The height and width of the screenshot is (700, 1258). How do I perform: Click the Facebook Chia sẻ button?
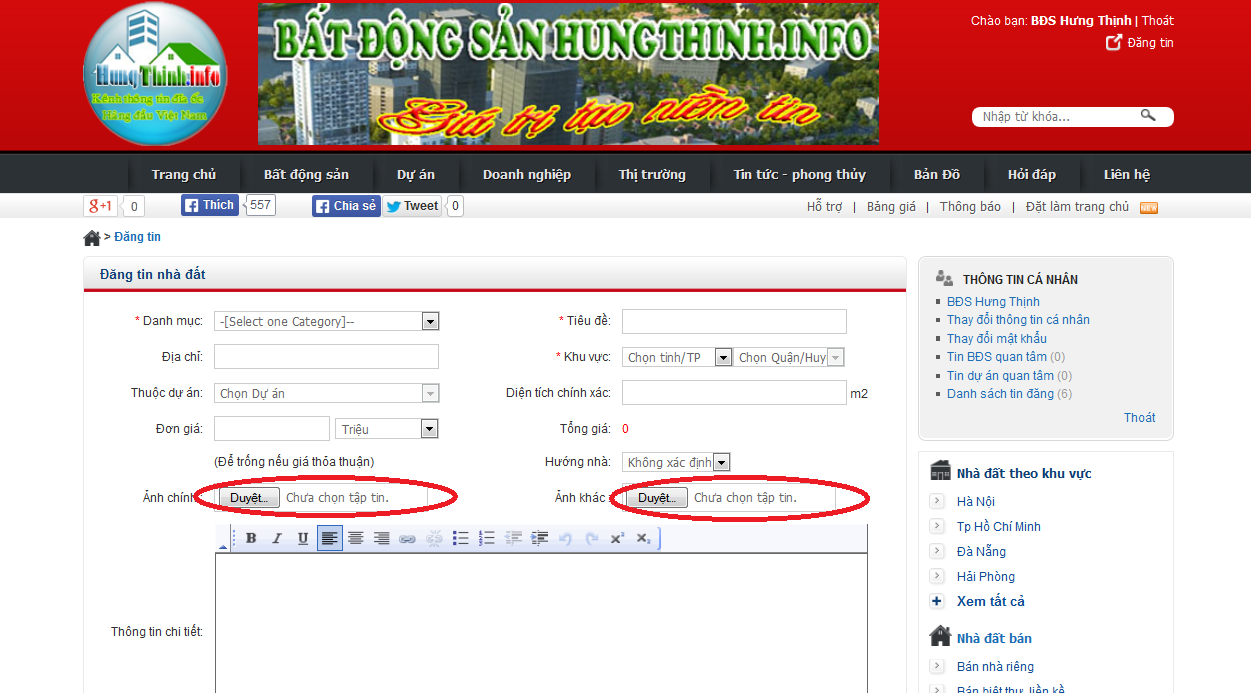[x=346, y=206]
